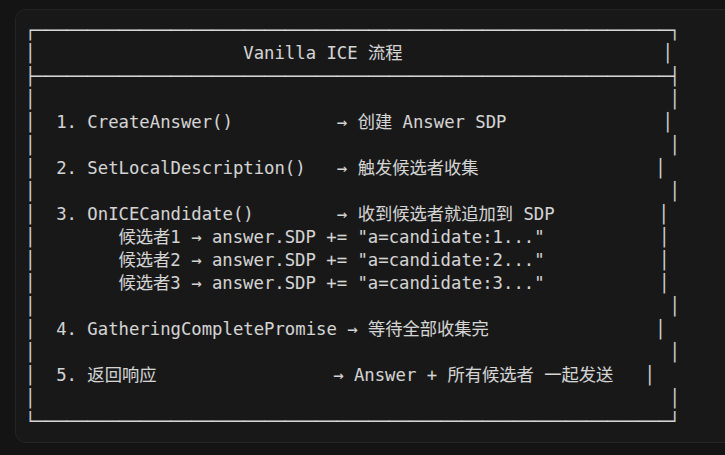Click OnICECandidate() in step 3
Image resolution: width=725 pixels, height=455 pixels.
tap(170, 214)
